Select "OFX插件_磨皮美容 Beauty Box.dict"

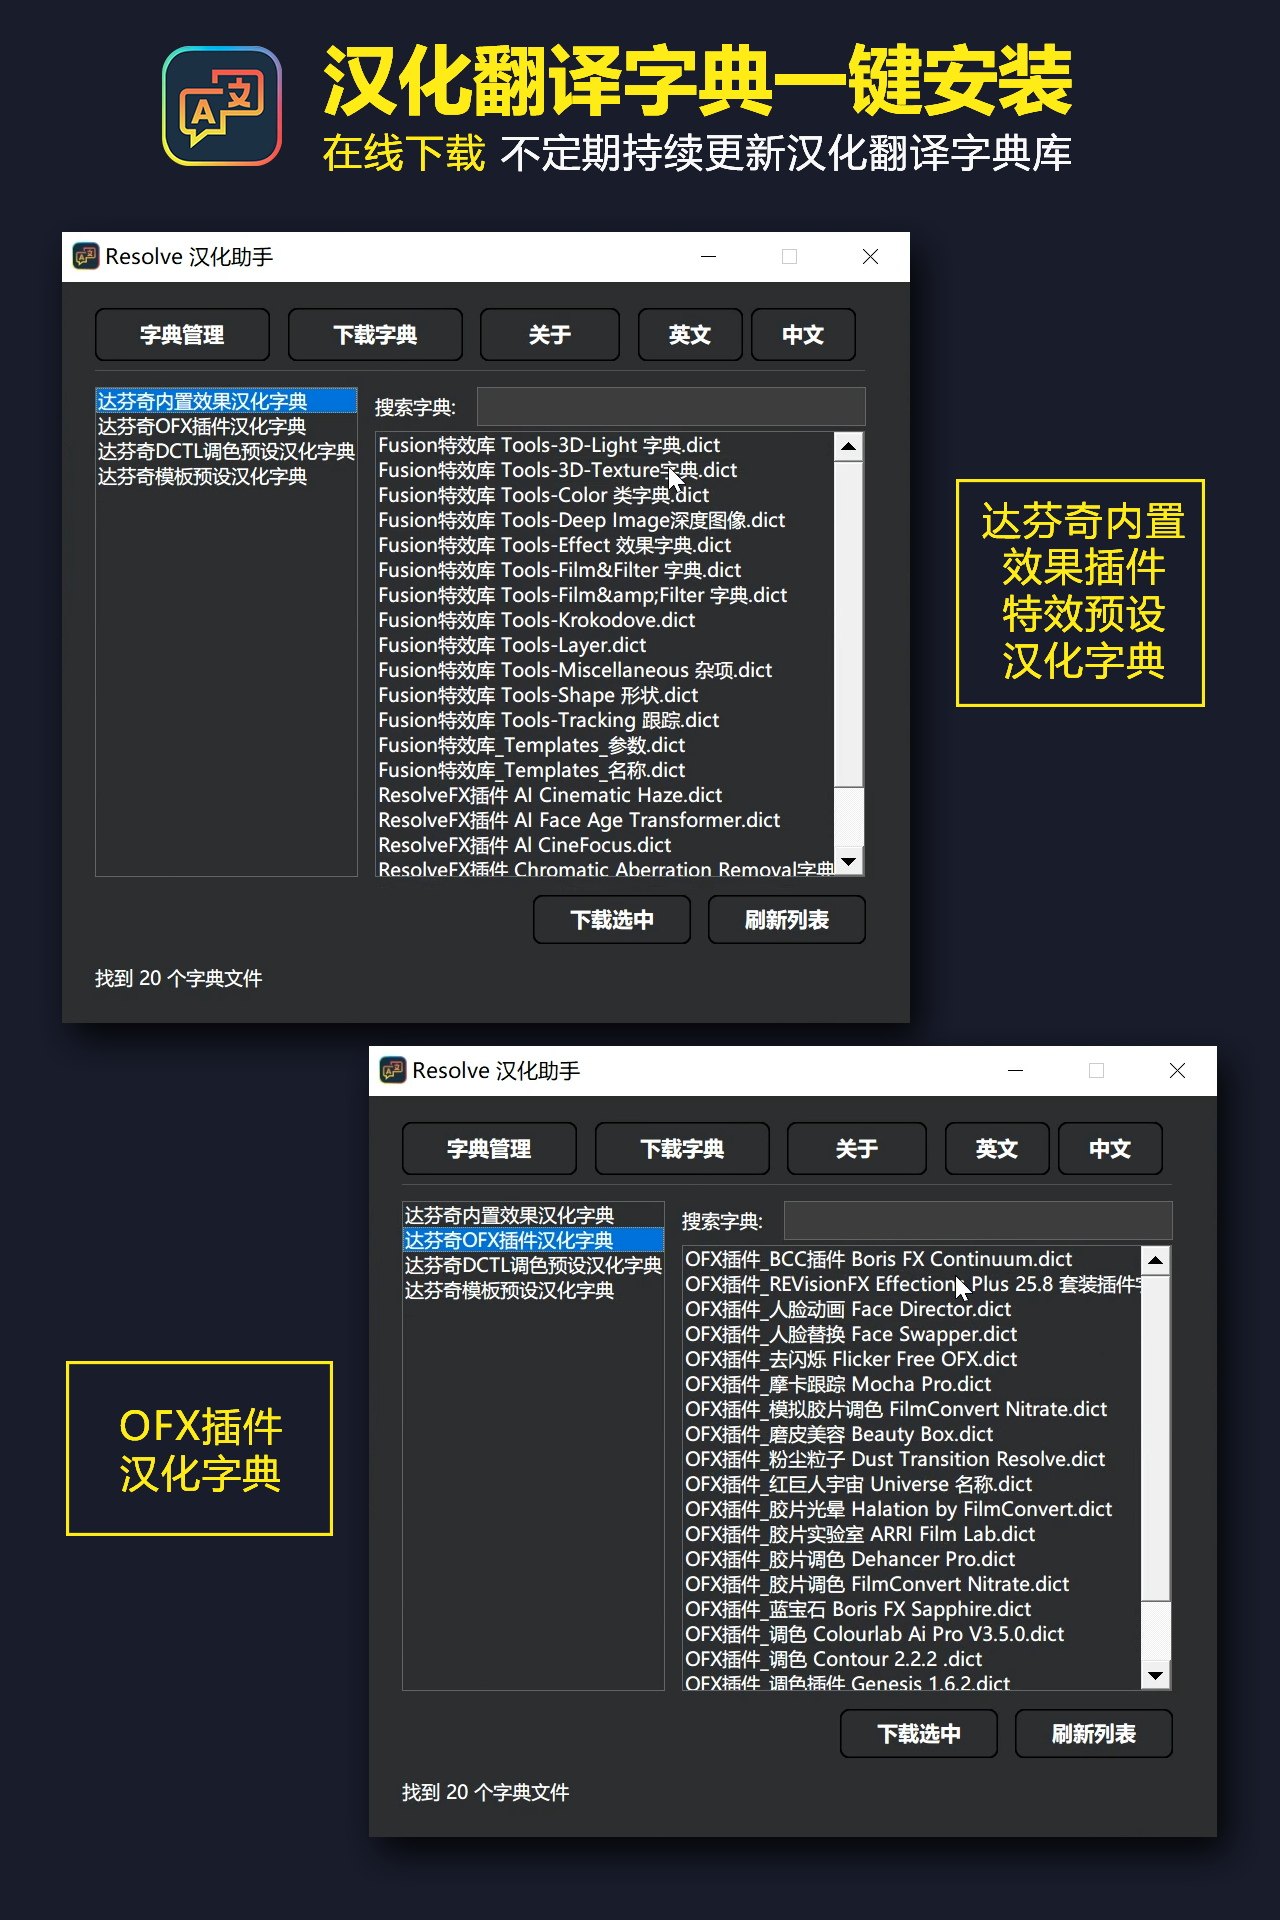tap(912, 1434)
